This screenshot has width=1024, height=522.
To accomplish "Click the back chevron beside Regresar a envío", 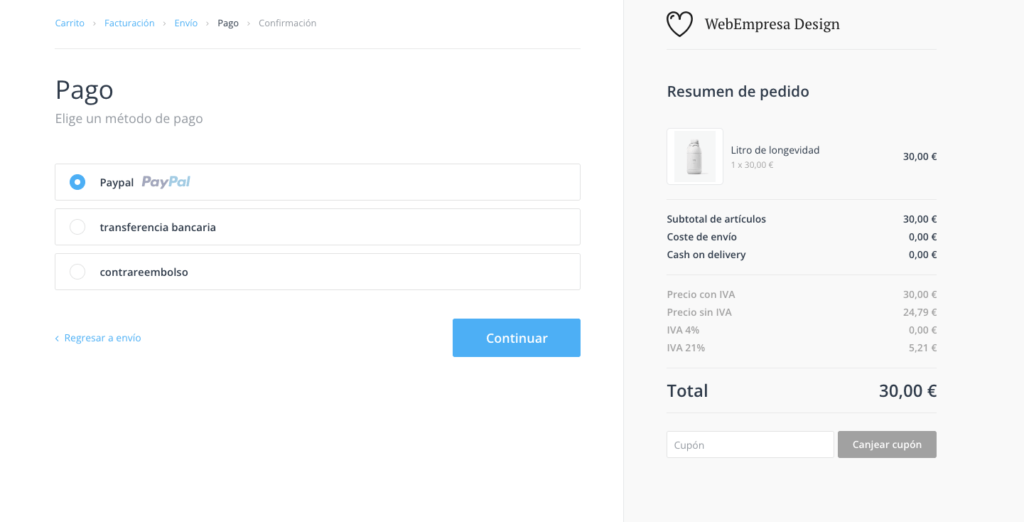I will 57,338.
